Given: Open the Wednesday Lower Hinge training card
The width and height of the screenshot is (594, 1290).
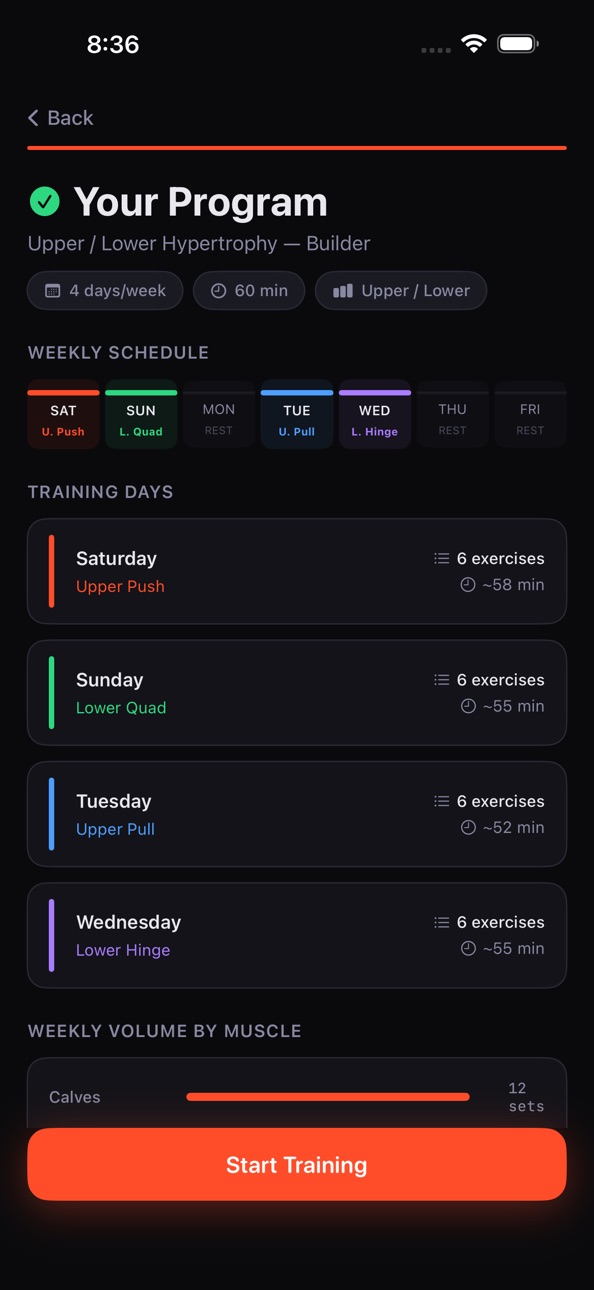Looking at the screenshot, I should pyautogui.click(x=297, y=935).
